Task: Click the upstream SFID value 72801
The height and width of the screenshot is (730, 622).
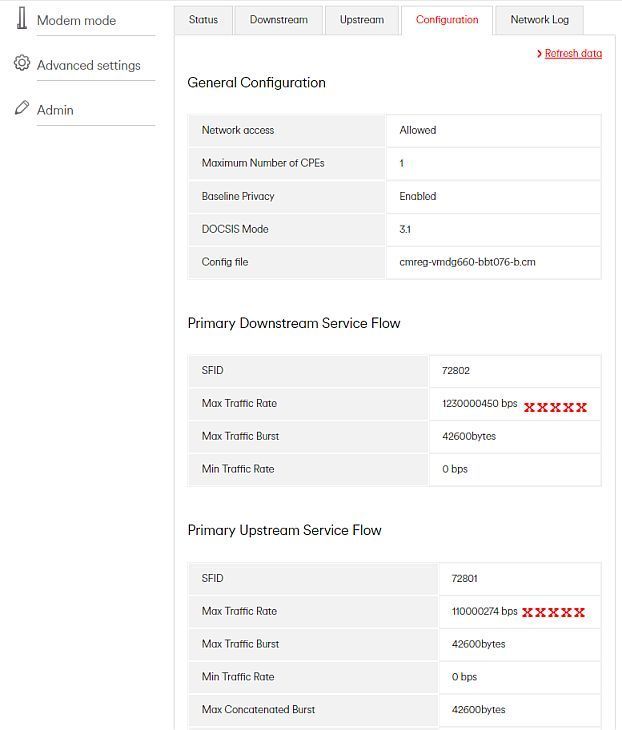Action: click(464, 578)
